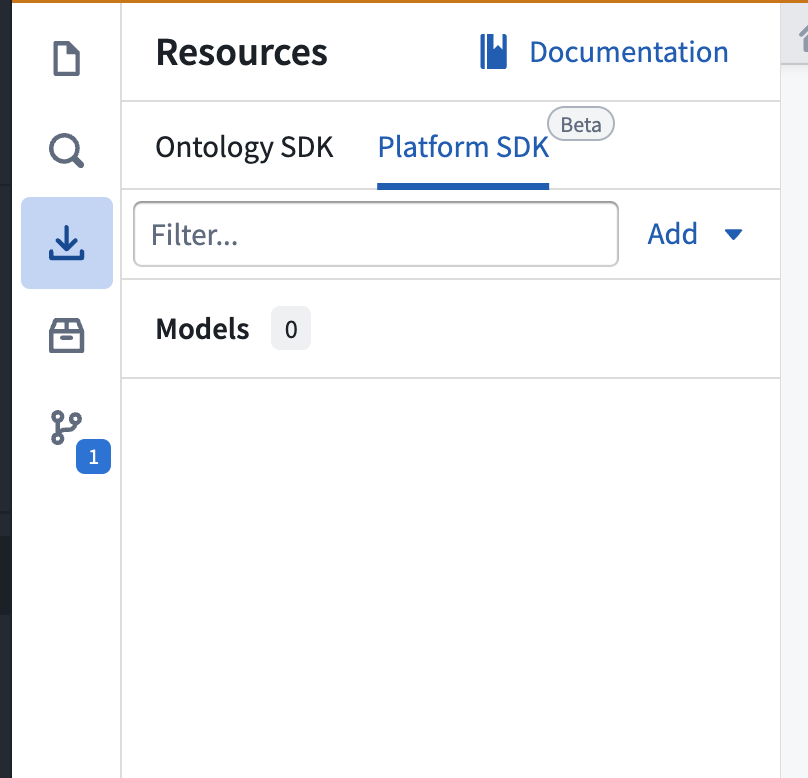Click the highlighted downloads/resources sidebar icon
This screenshot has height=778, width=808.
[x=66, y=242]
